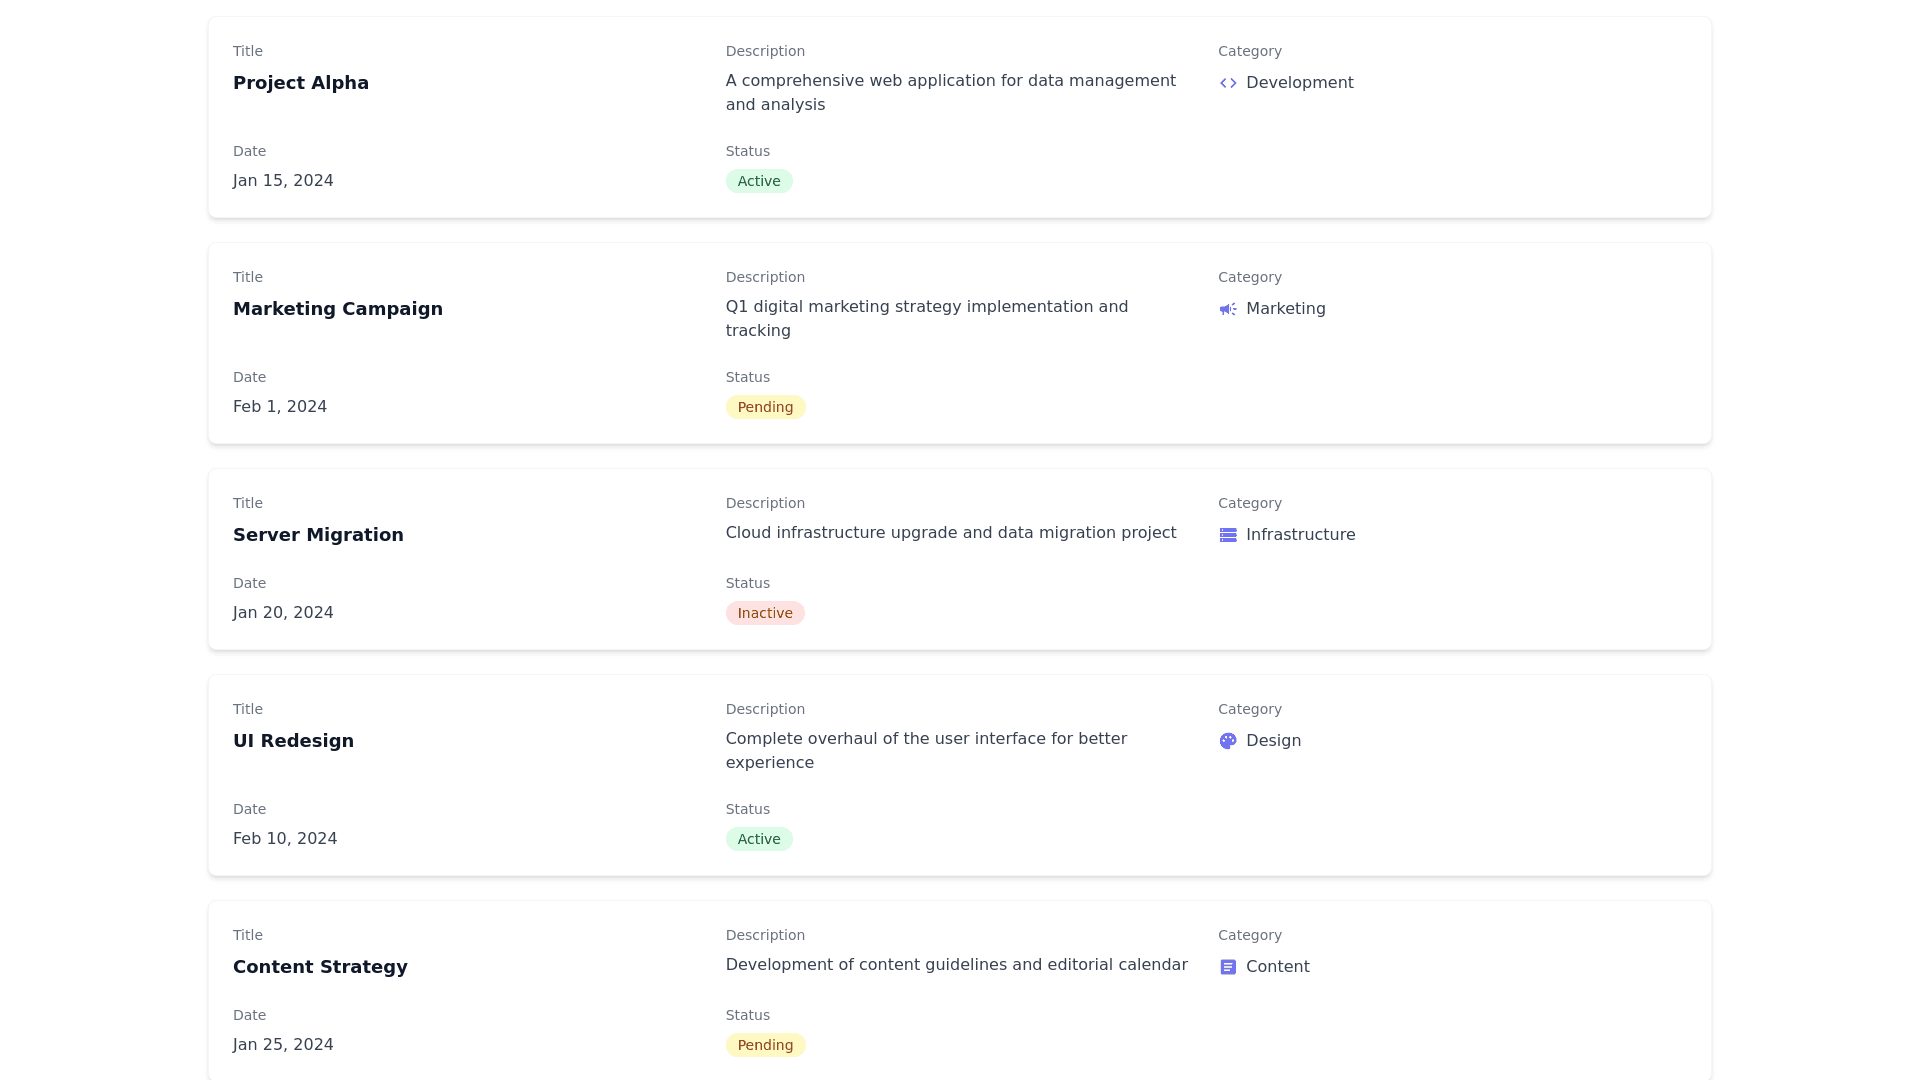This screenshot has height=1080, width=1920.
Task: Select the Server Migration title
Action: click(318, 535)
